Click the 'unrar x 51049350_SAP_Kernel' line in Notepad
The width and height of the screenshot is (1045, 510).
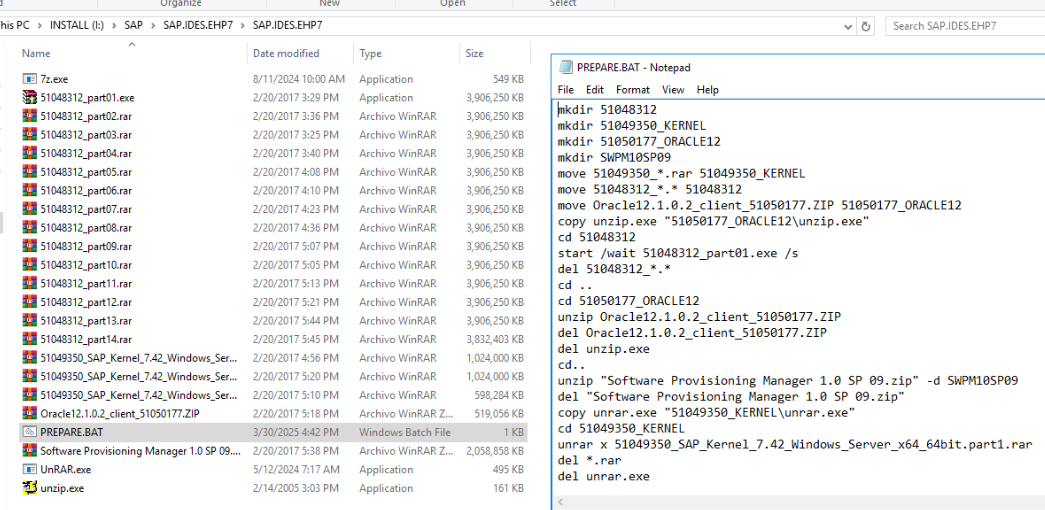coord(795,444)
